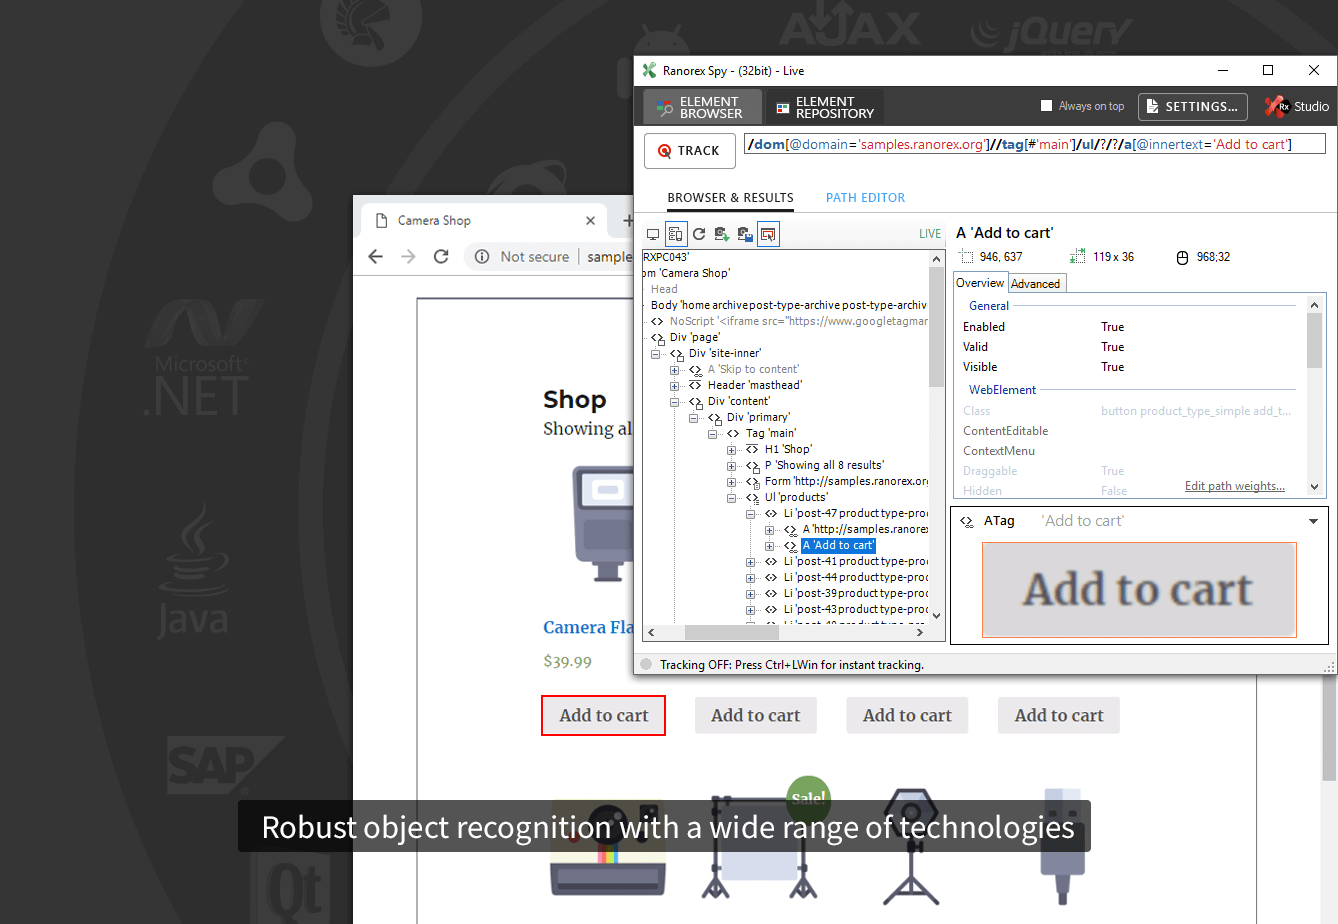
Task: Launch Ranorex Studio from Spy header
Action: (x=1297, y=106)
